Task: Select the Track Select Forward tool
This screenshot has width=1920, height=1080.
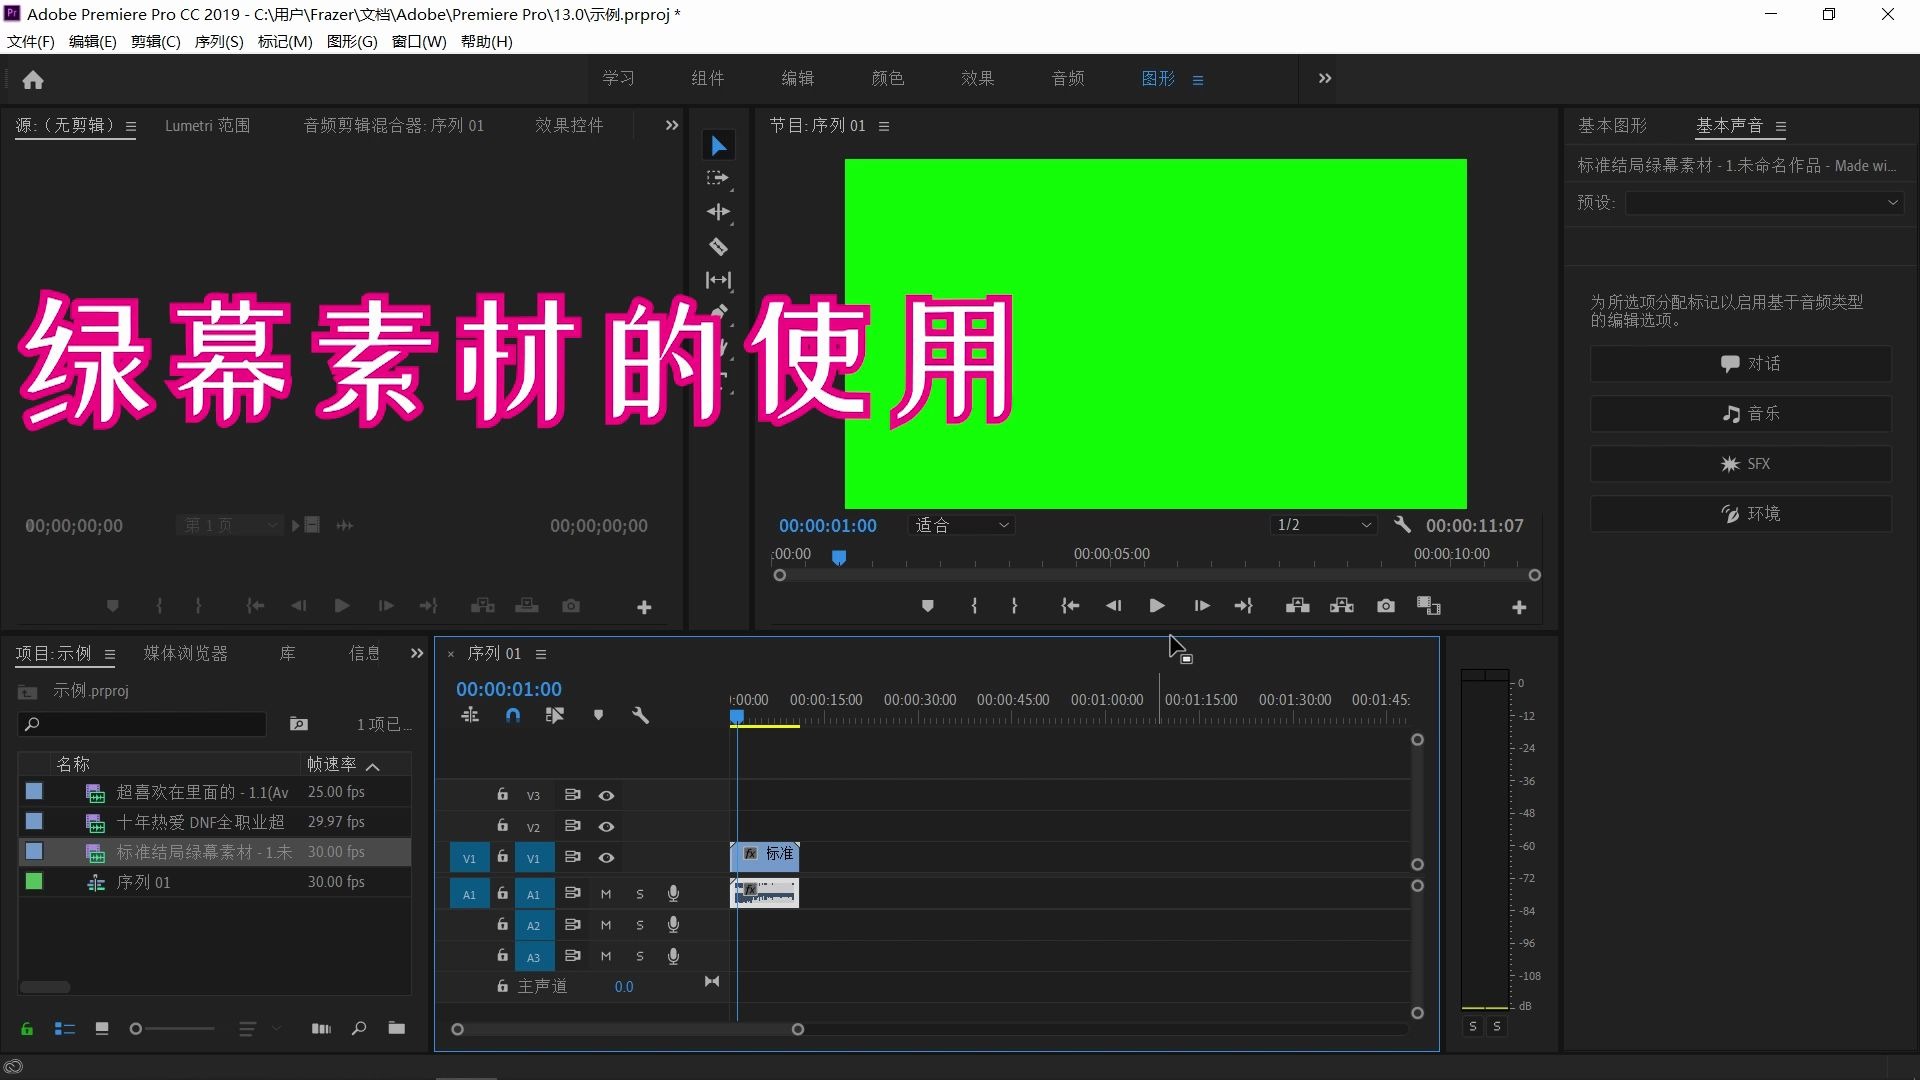Action: click(718, 178)
